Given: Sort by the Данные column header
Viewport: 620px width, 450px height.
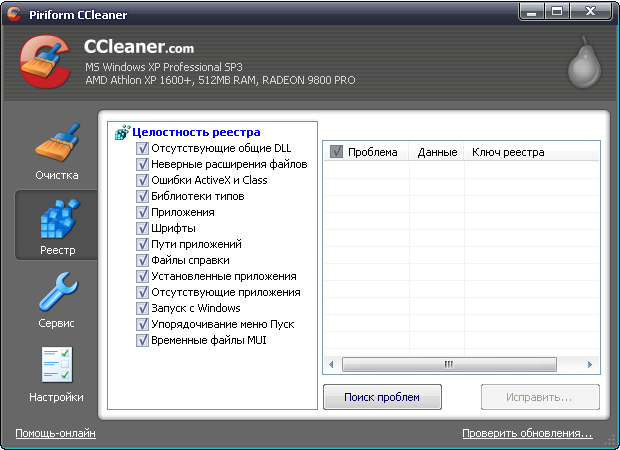Looking at the screenshot, I should coord(437,152).
